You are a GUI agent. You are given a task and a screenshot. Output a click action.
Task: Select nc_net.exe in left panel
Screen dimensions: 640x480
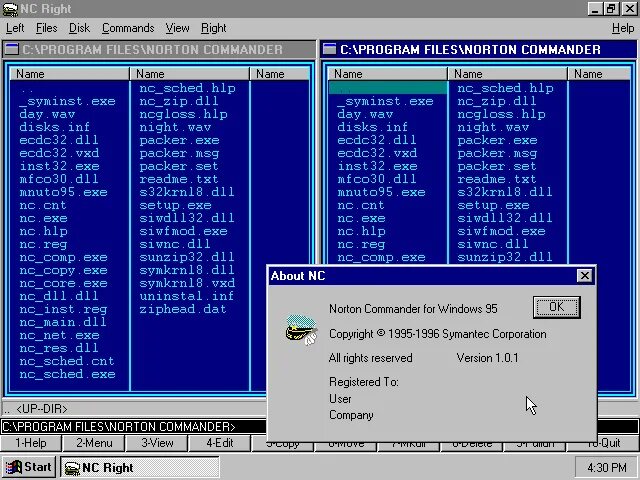click(x=59, y=336)
